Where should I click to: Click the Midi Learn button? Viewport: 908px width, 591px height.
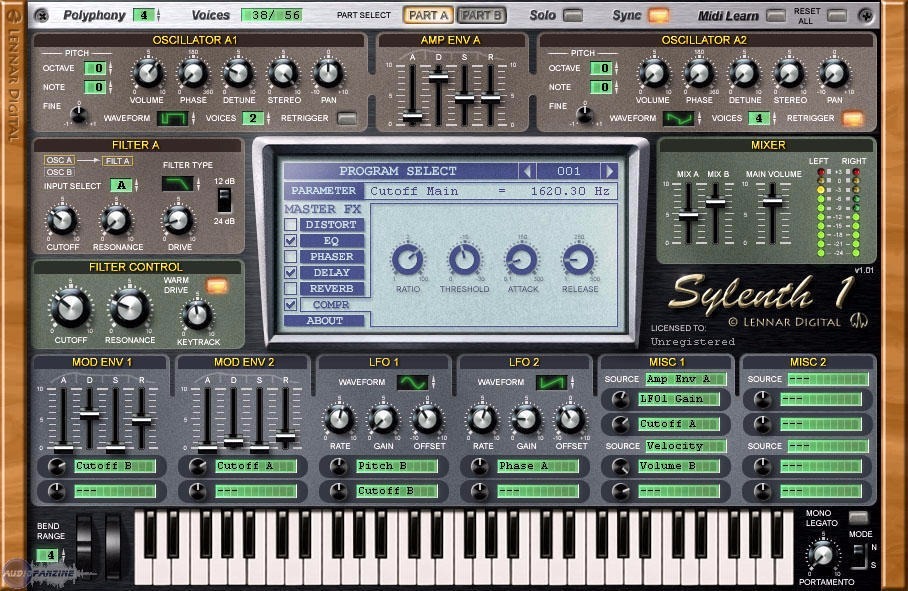[x=776, y=16]
